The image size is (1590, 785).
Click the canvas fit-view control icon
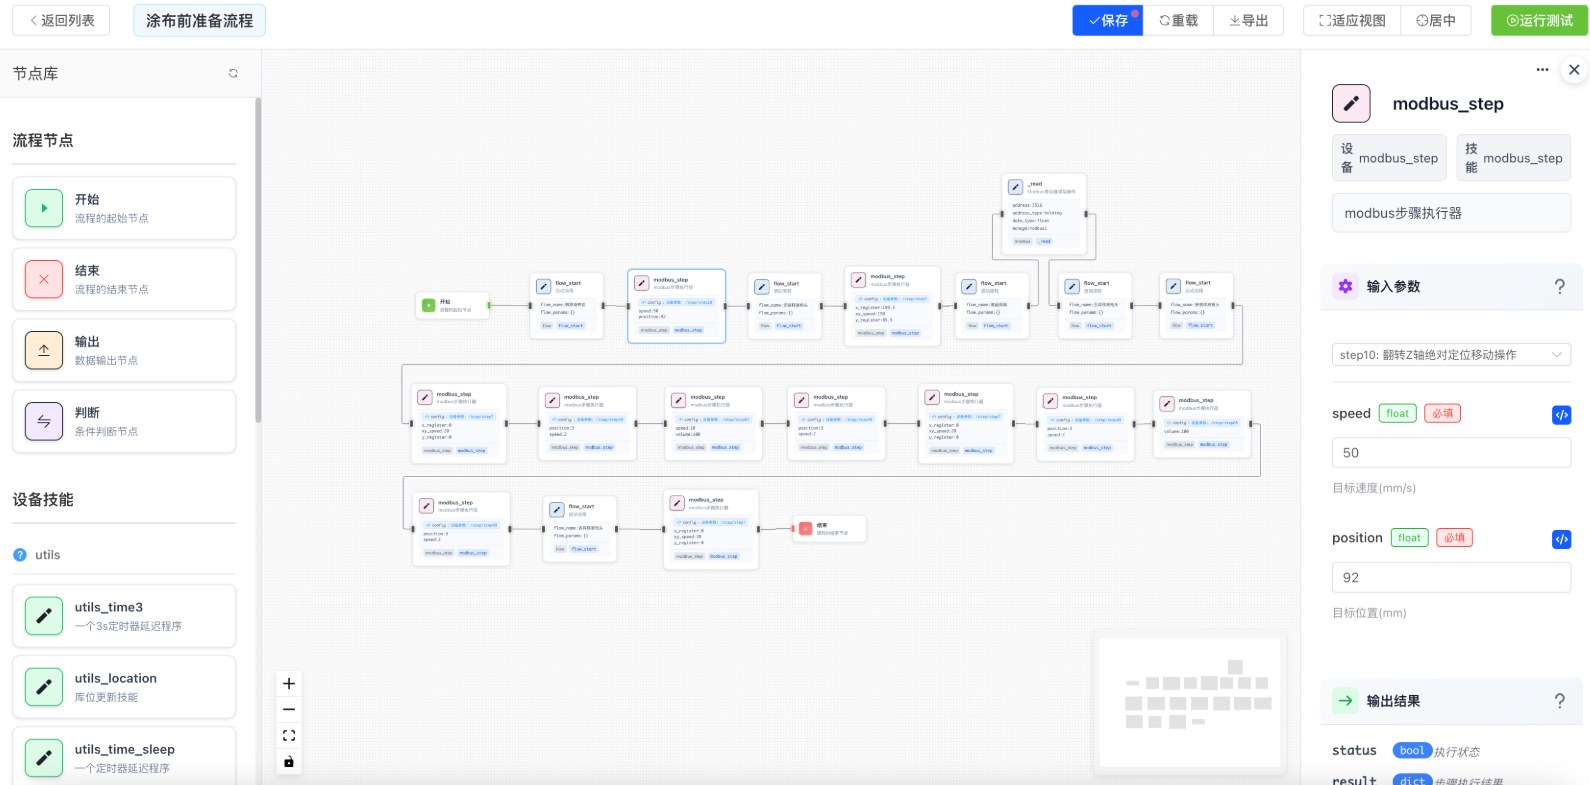(289, 736)
